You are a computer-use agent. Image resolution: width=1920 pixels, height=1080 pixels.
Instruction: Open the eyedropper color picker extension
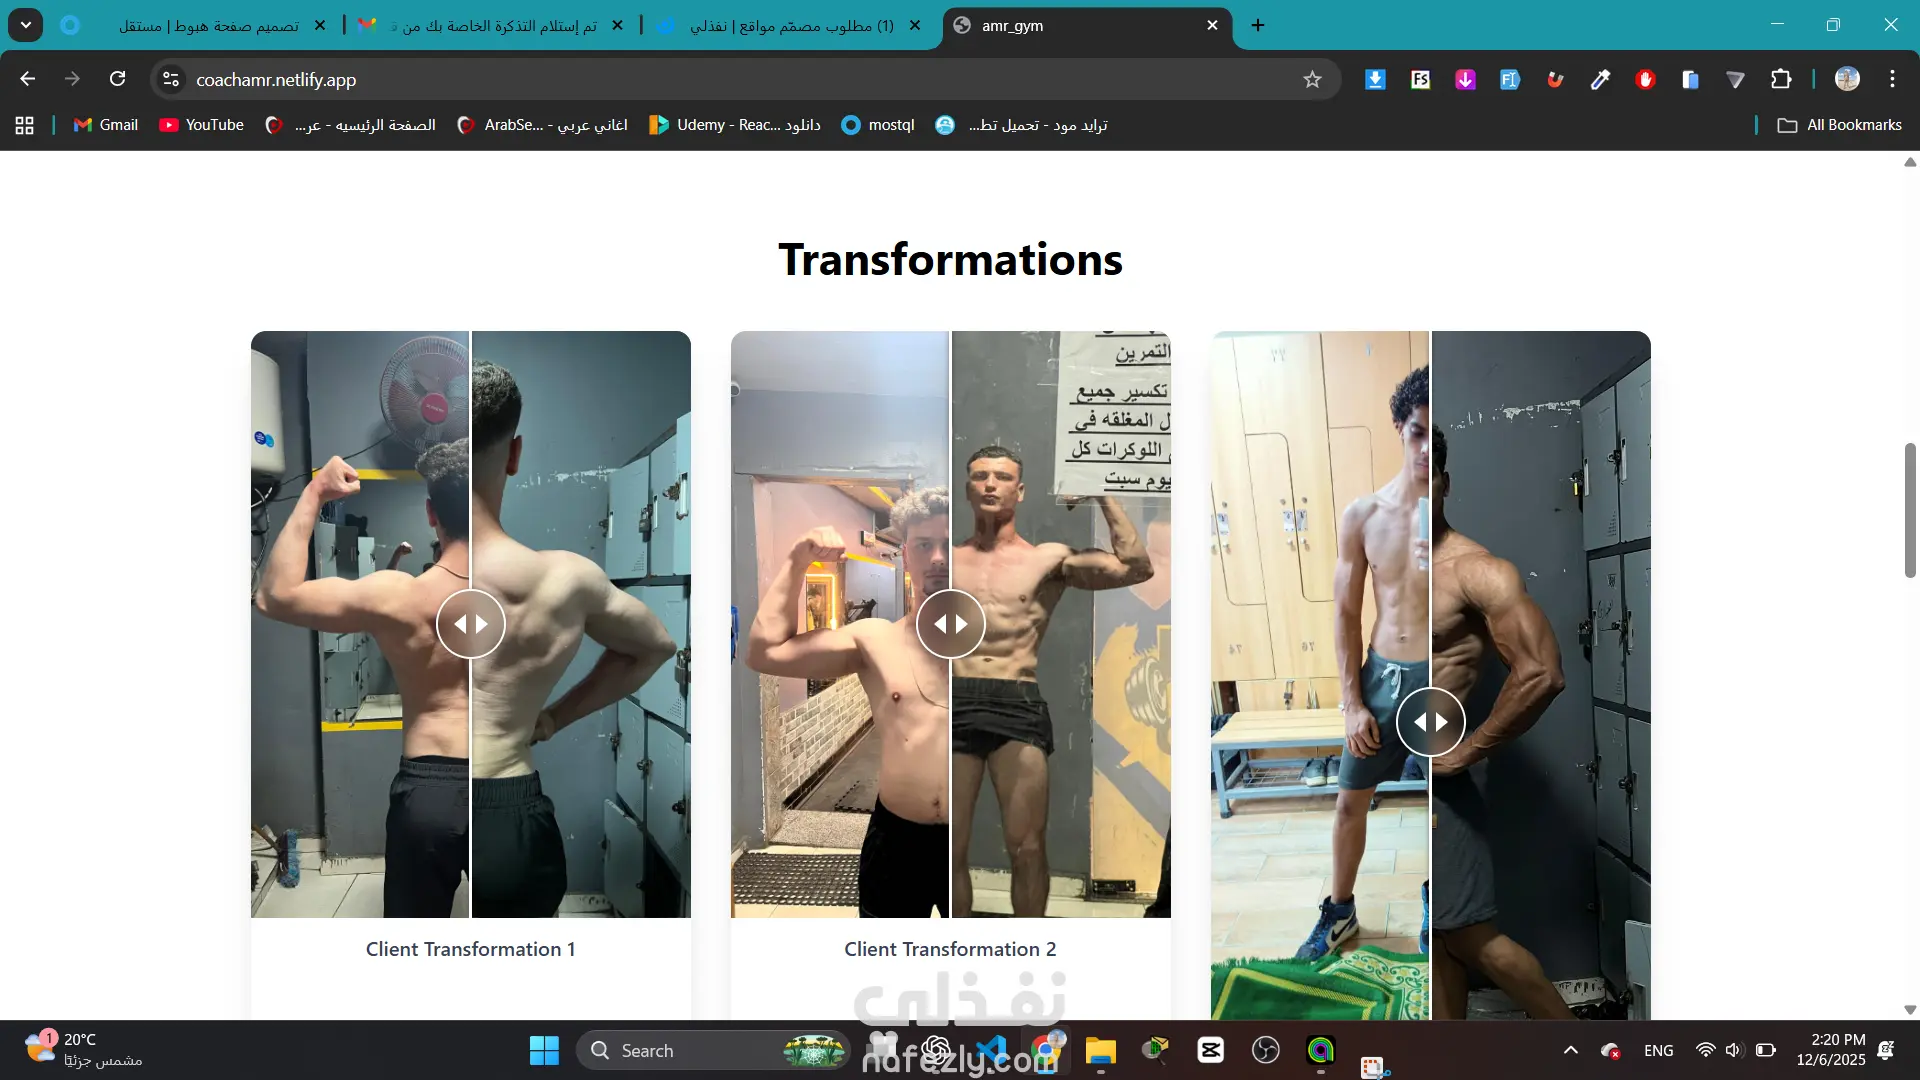(1600, 80)
